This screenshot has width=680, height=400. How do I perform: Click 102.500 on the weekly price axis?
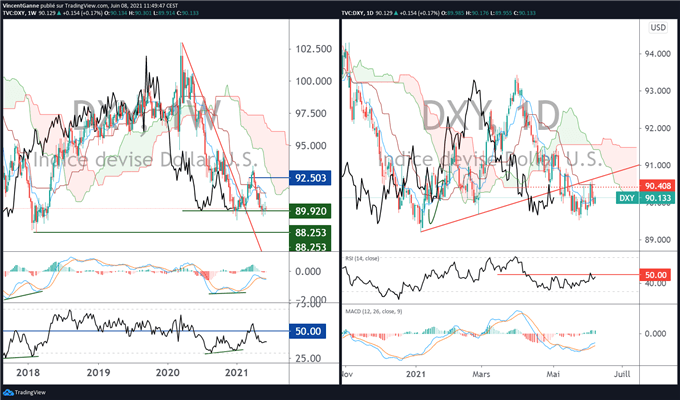314,49
